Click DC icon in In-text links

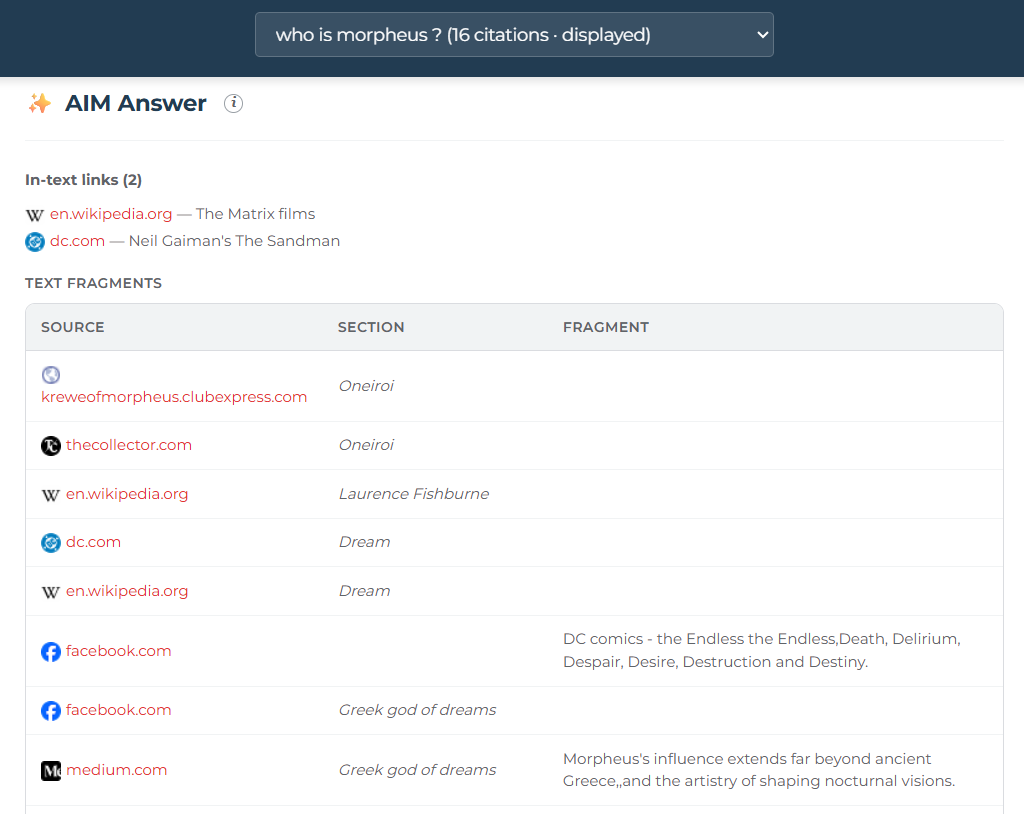(35, 241)
